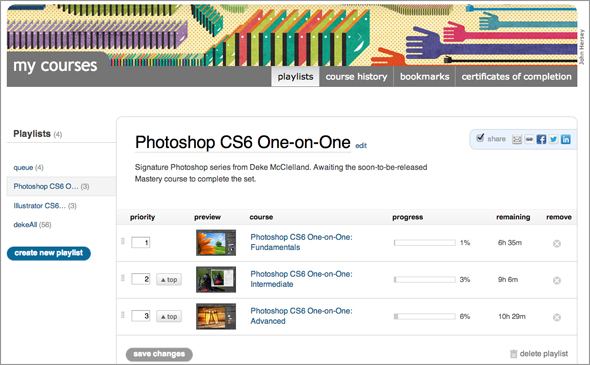The height and width of the screenshot is (365, 590).
Task: Click the 6h 35m remaining time
Action: pyautogui.click(x=510, y=243)
